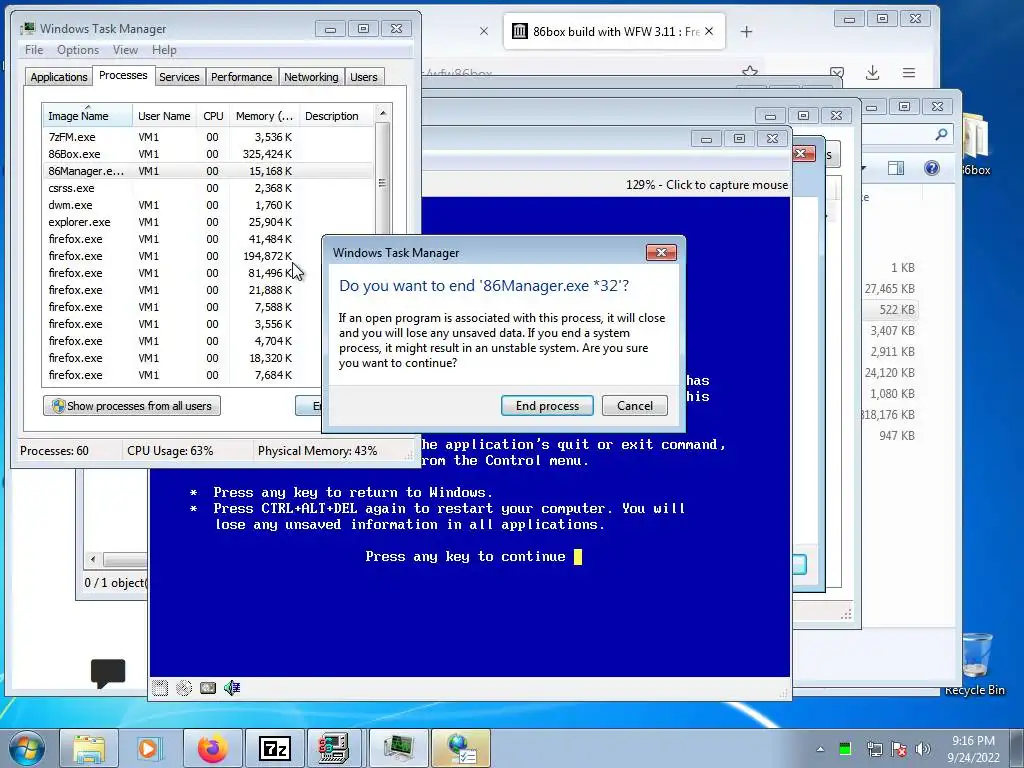Click the 86Box network status icon
This screenshot has width=1024, height=768.
(208, 688)
